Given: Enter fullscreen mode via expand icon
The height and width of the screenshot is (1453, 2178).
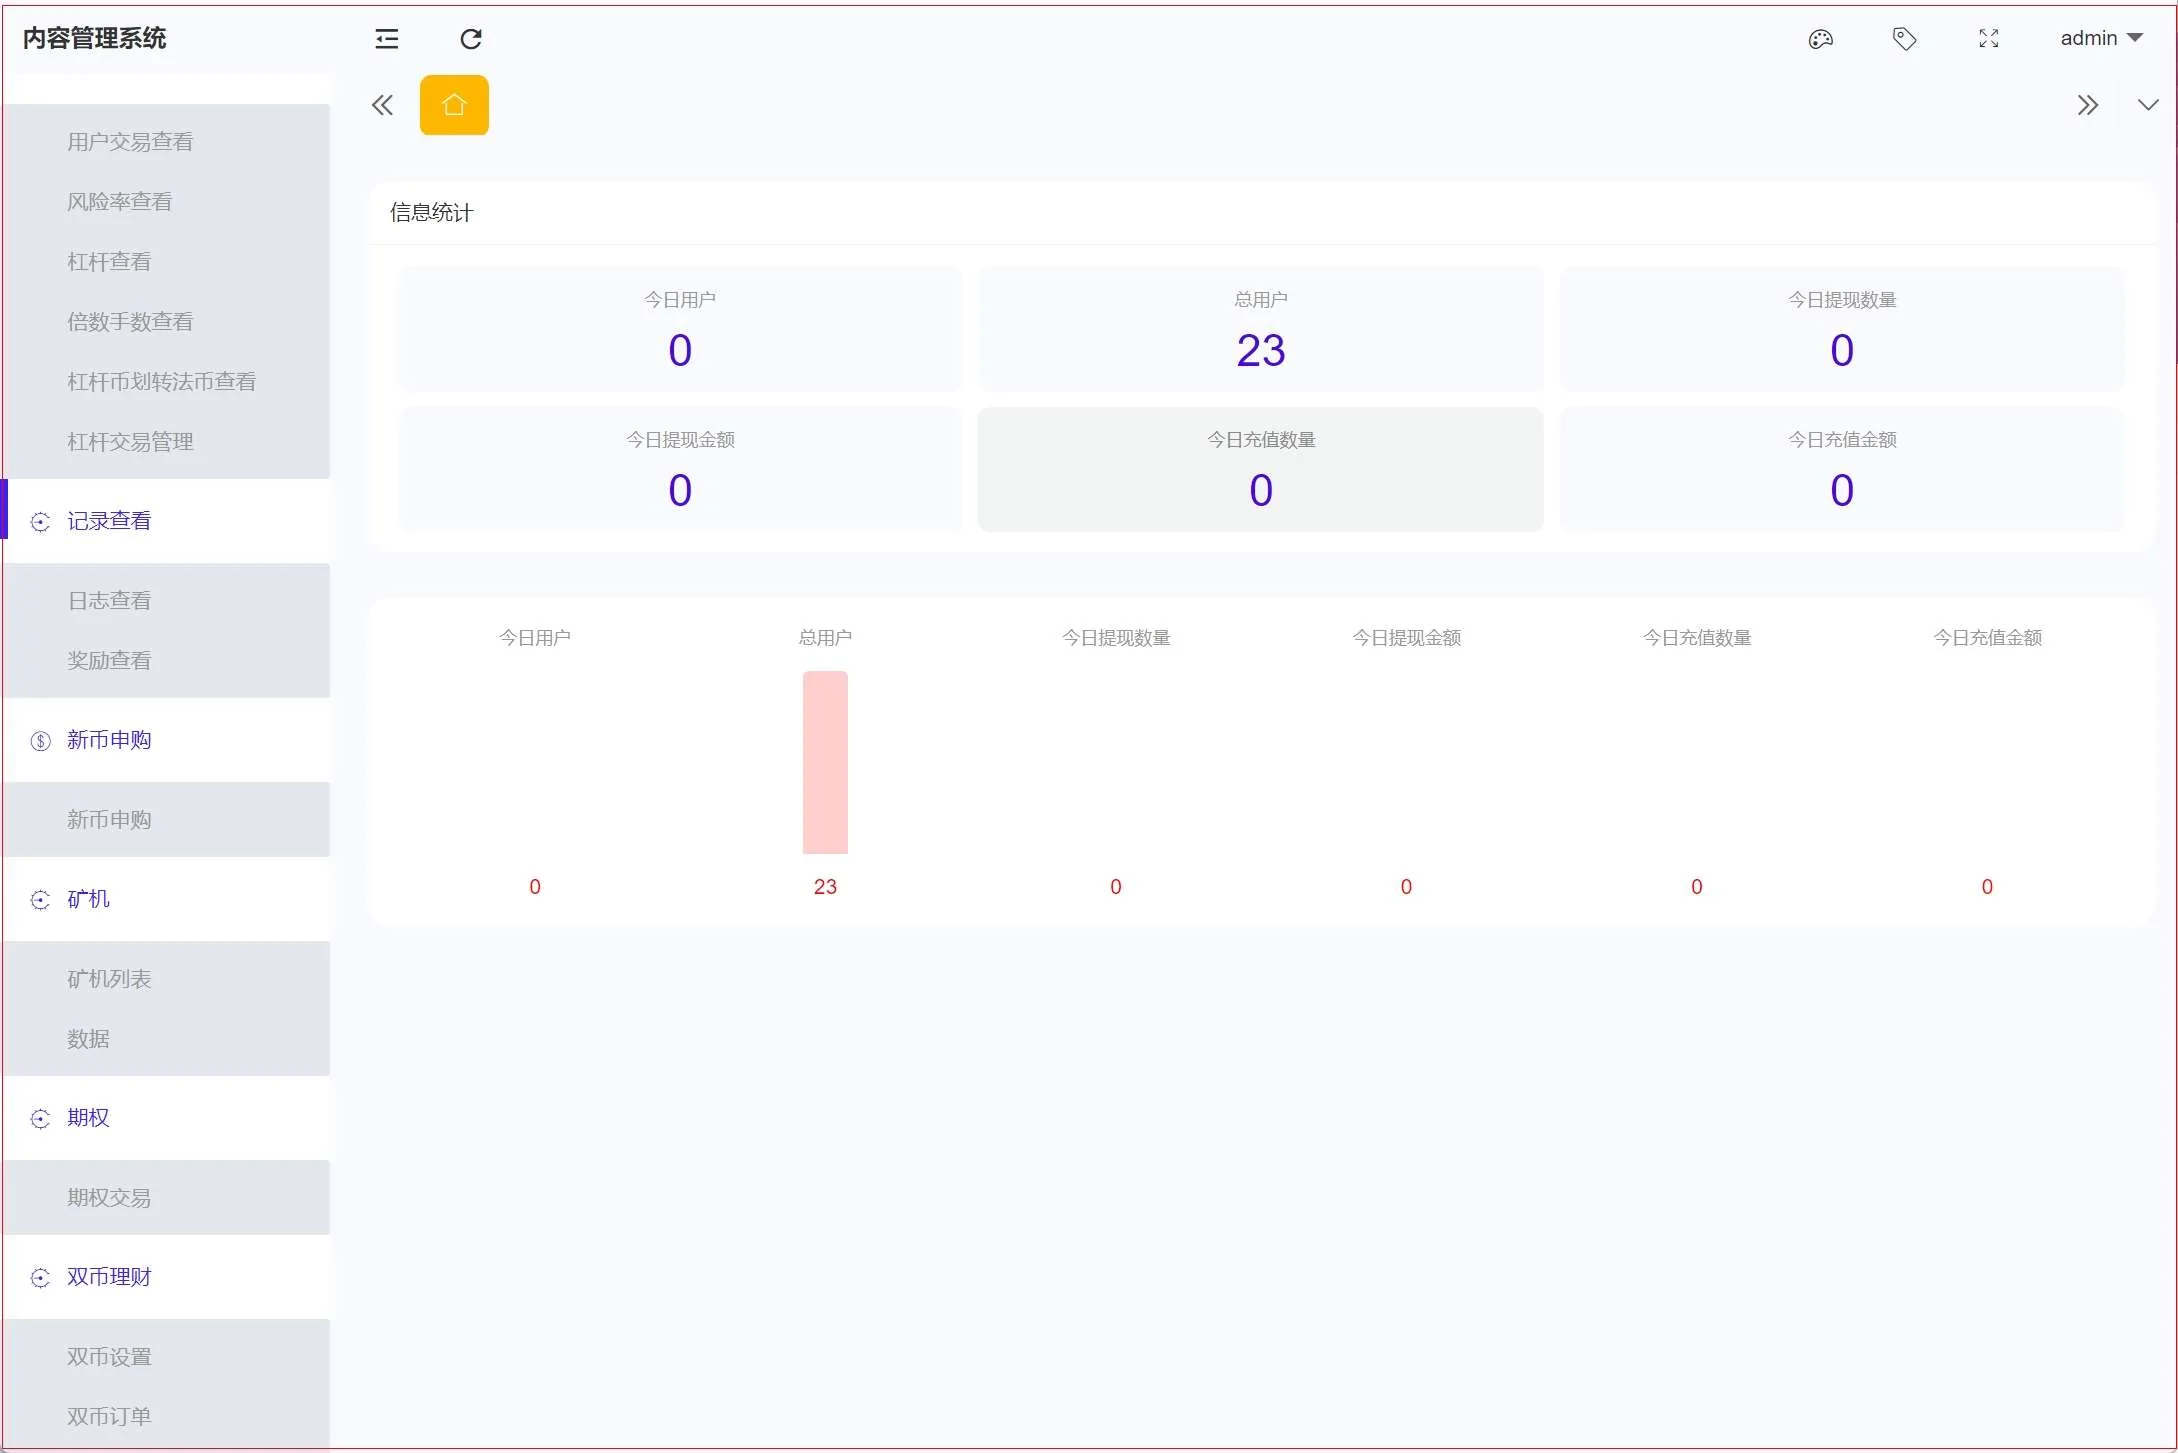Looking at the screenshot, I should pyautogui.click(x=1988, y=39).
